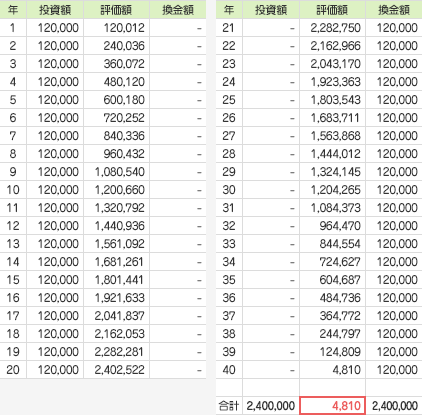
Task: Click cell with value 1,320,792
Action: click(117, 208)
